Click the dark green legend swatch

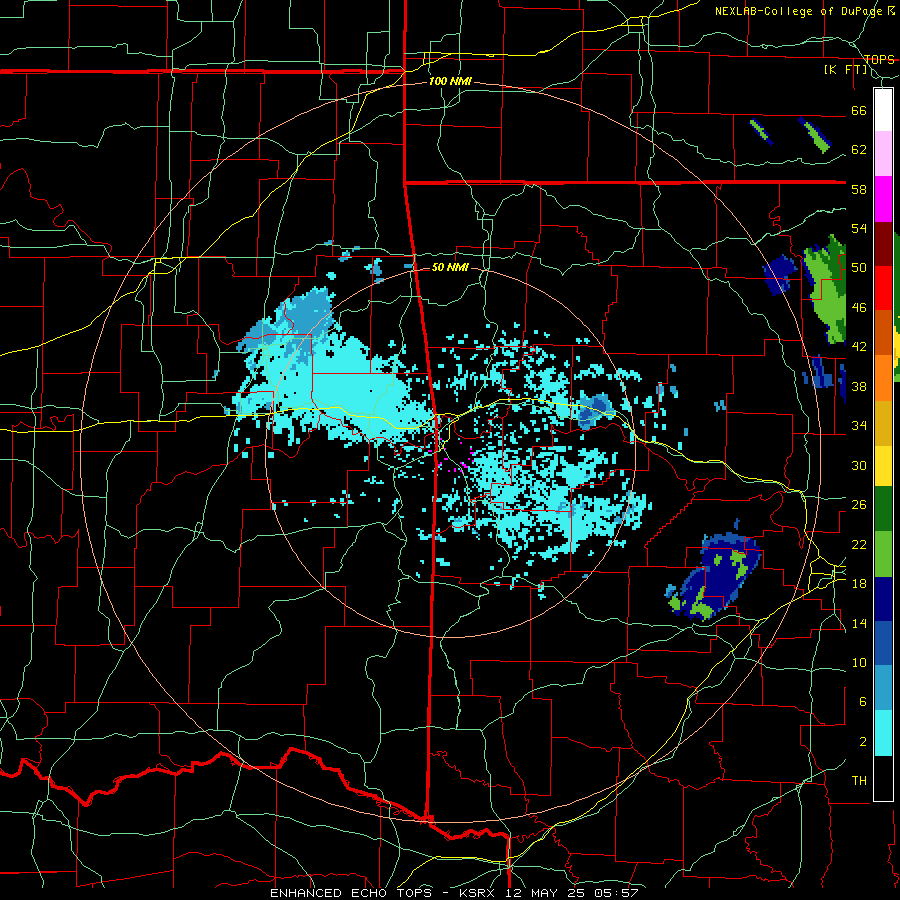883,508
